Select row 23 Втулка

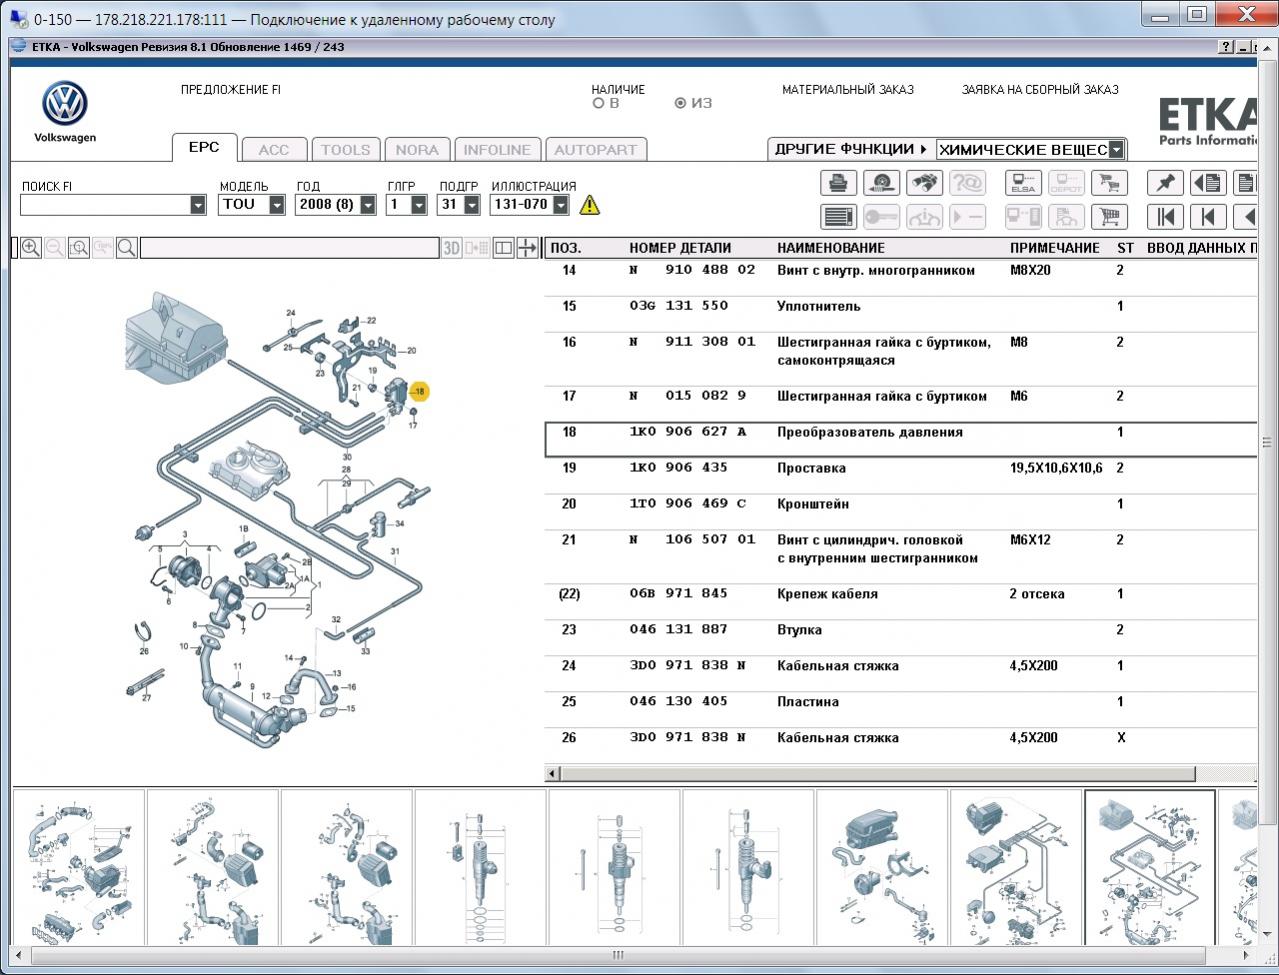(900, 638)
